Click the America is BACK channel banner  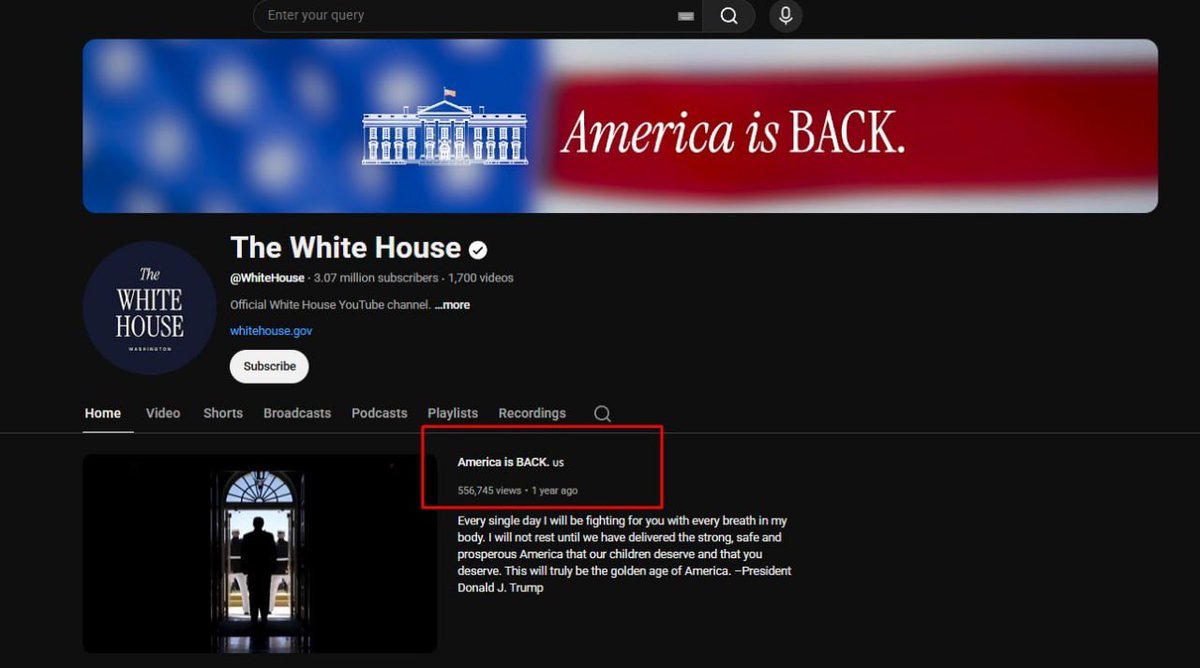pyautogui.click(x=620, y=126)
